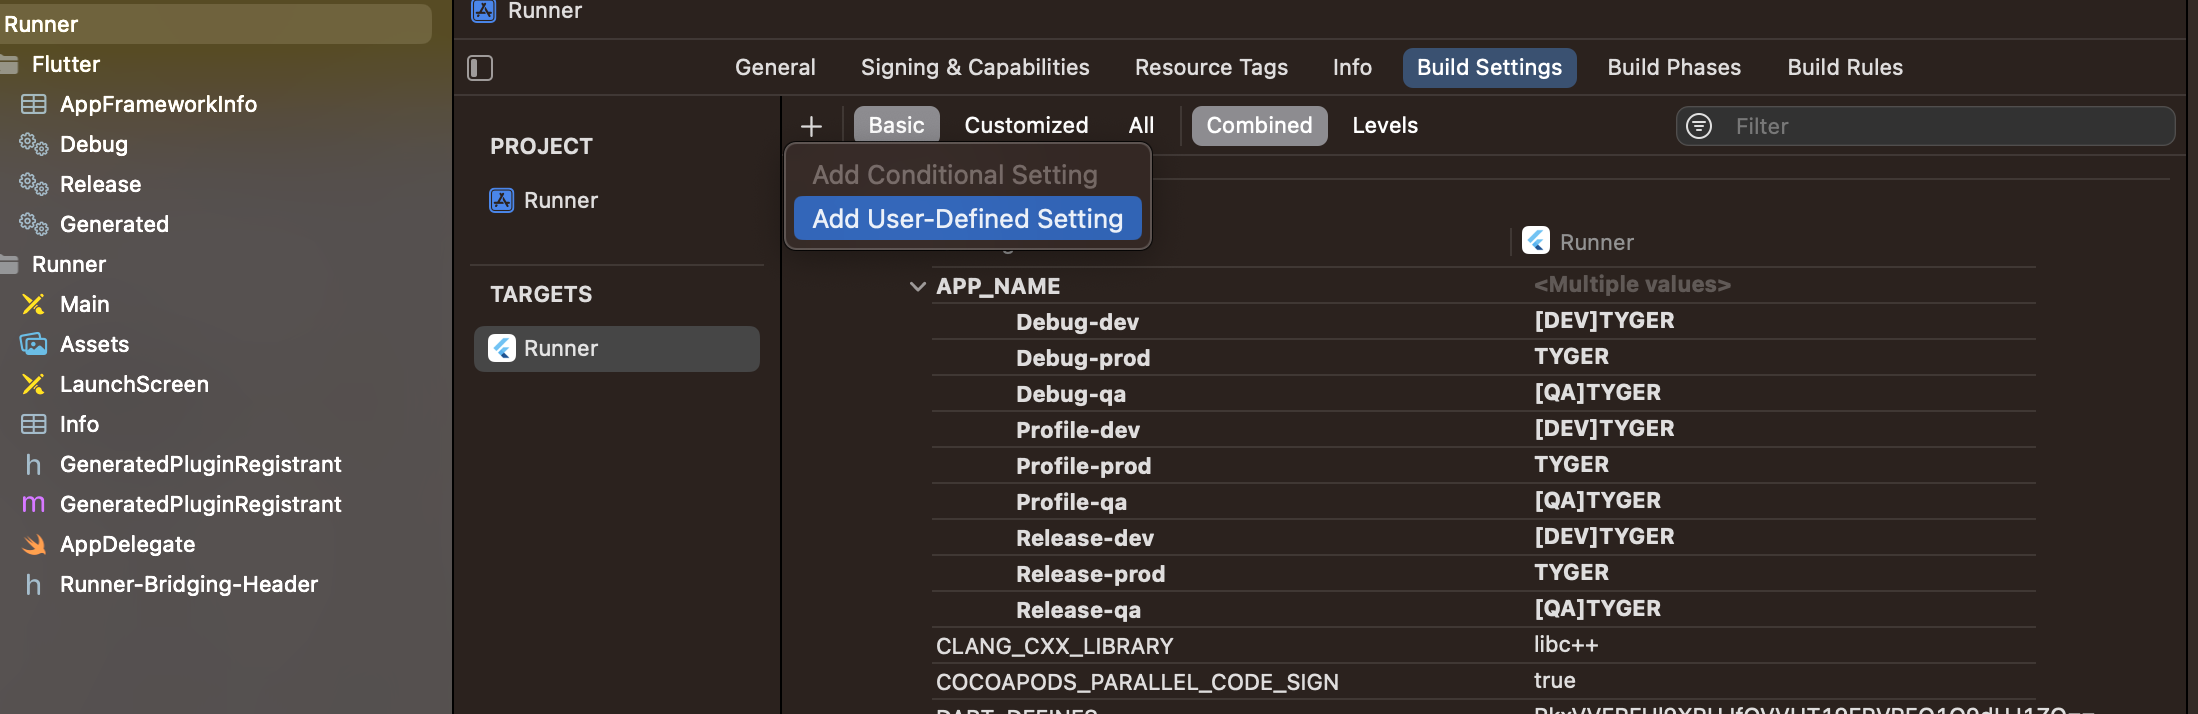The height and width of the screenshot is (714, 2198).
Task: Click the GeneratedPluginRegistrant header file icon
Action: coord(34,464)
